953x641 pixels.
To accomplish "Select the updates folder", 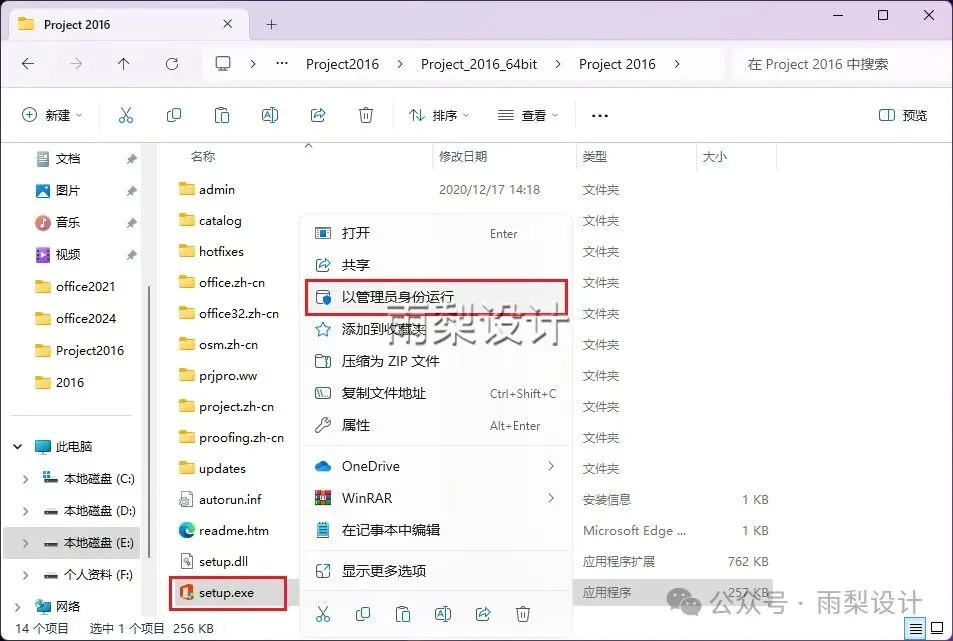I will click(x=212, y=468).
